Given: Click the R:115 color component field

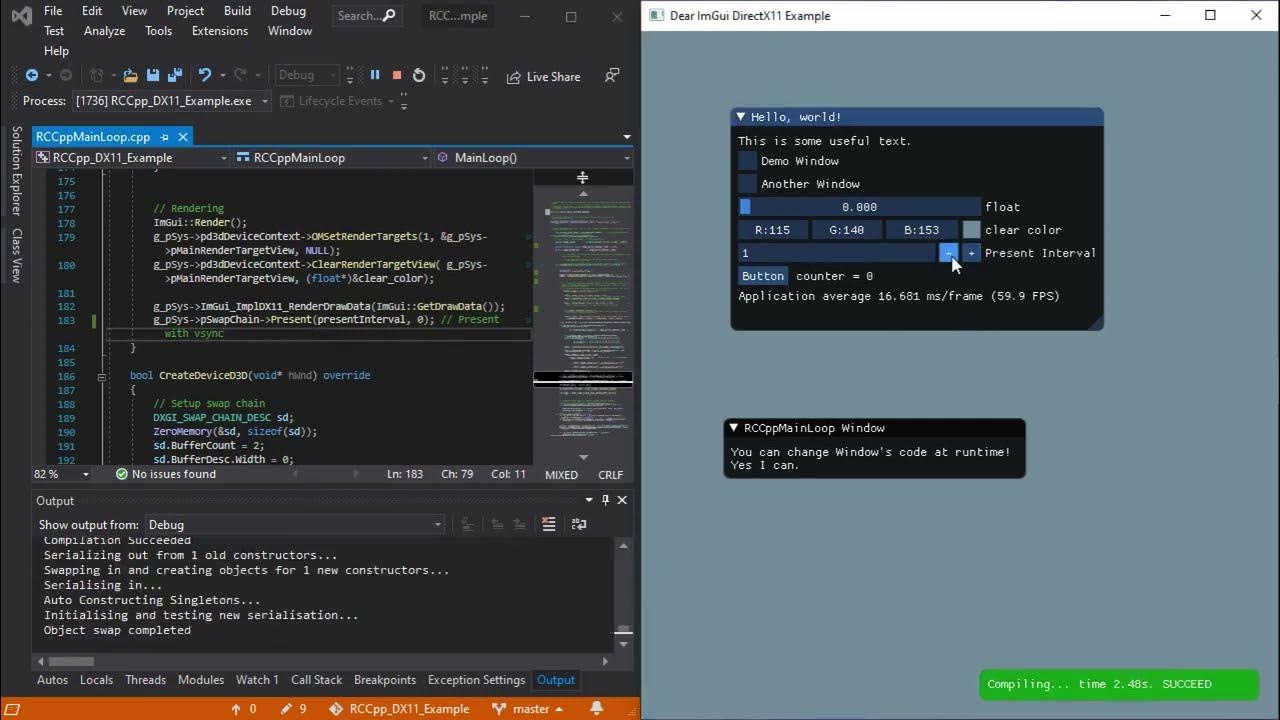Looking at the screenshot, I should 772,230.
